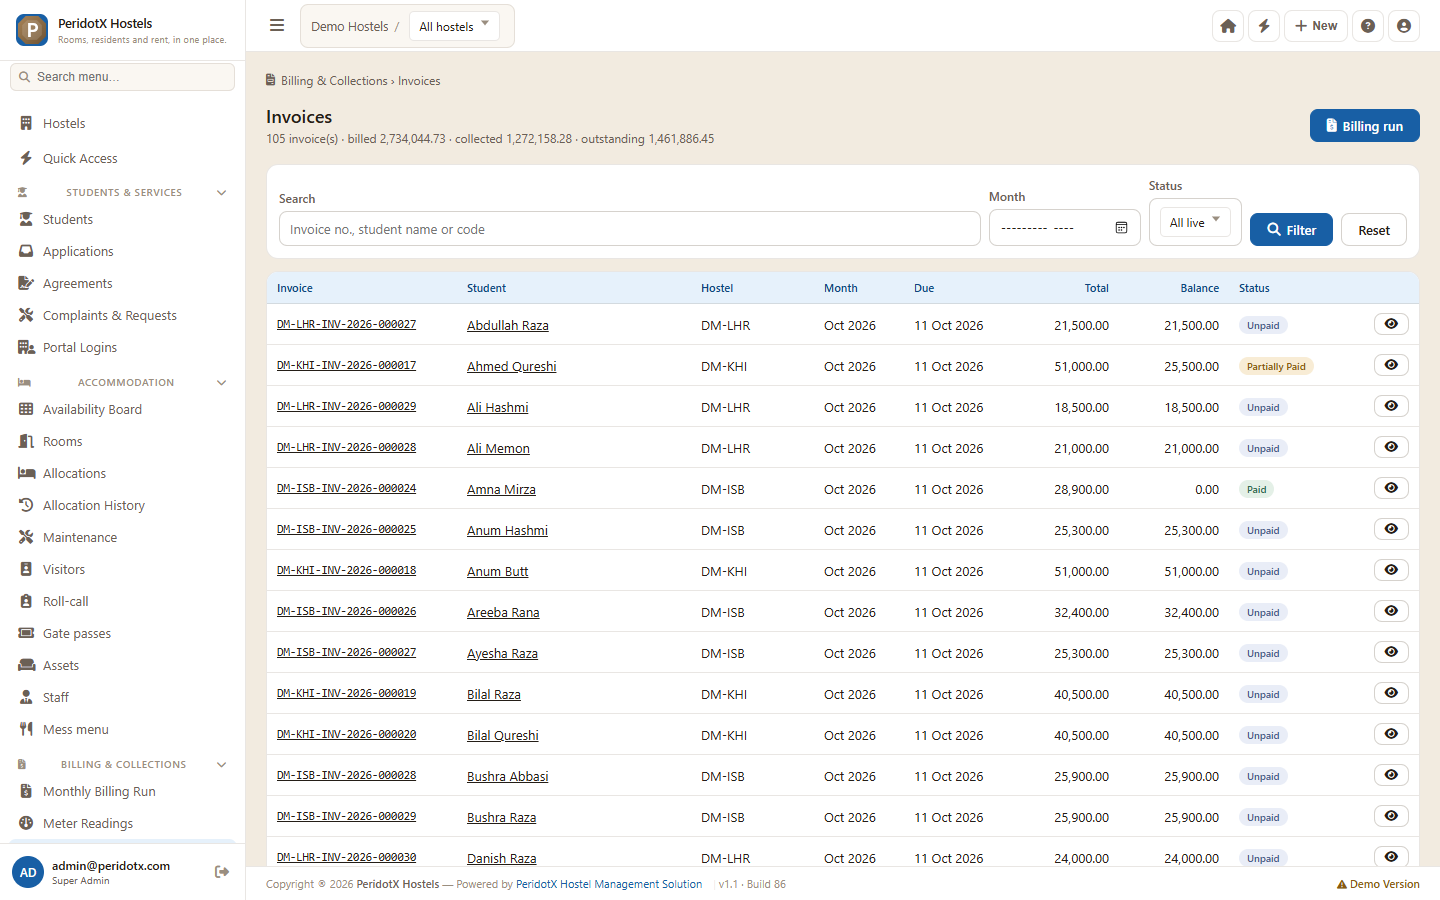Open the All hostels dropdown
The width and height of the screenshot is (1440, 900).
coord(454,26)
